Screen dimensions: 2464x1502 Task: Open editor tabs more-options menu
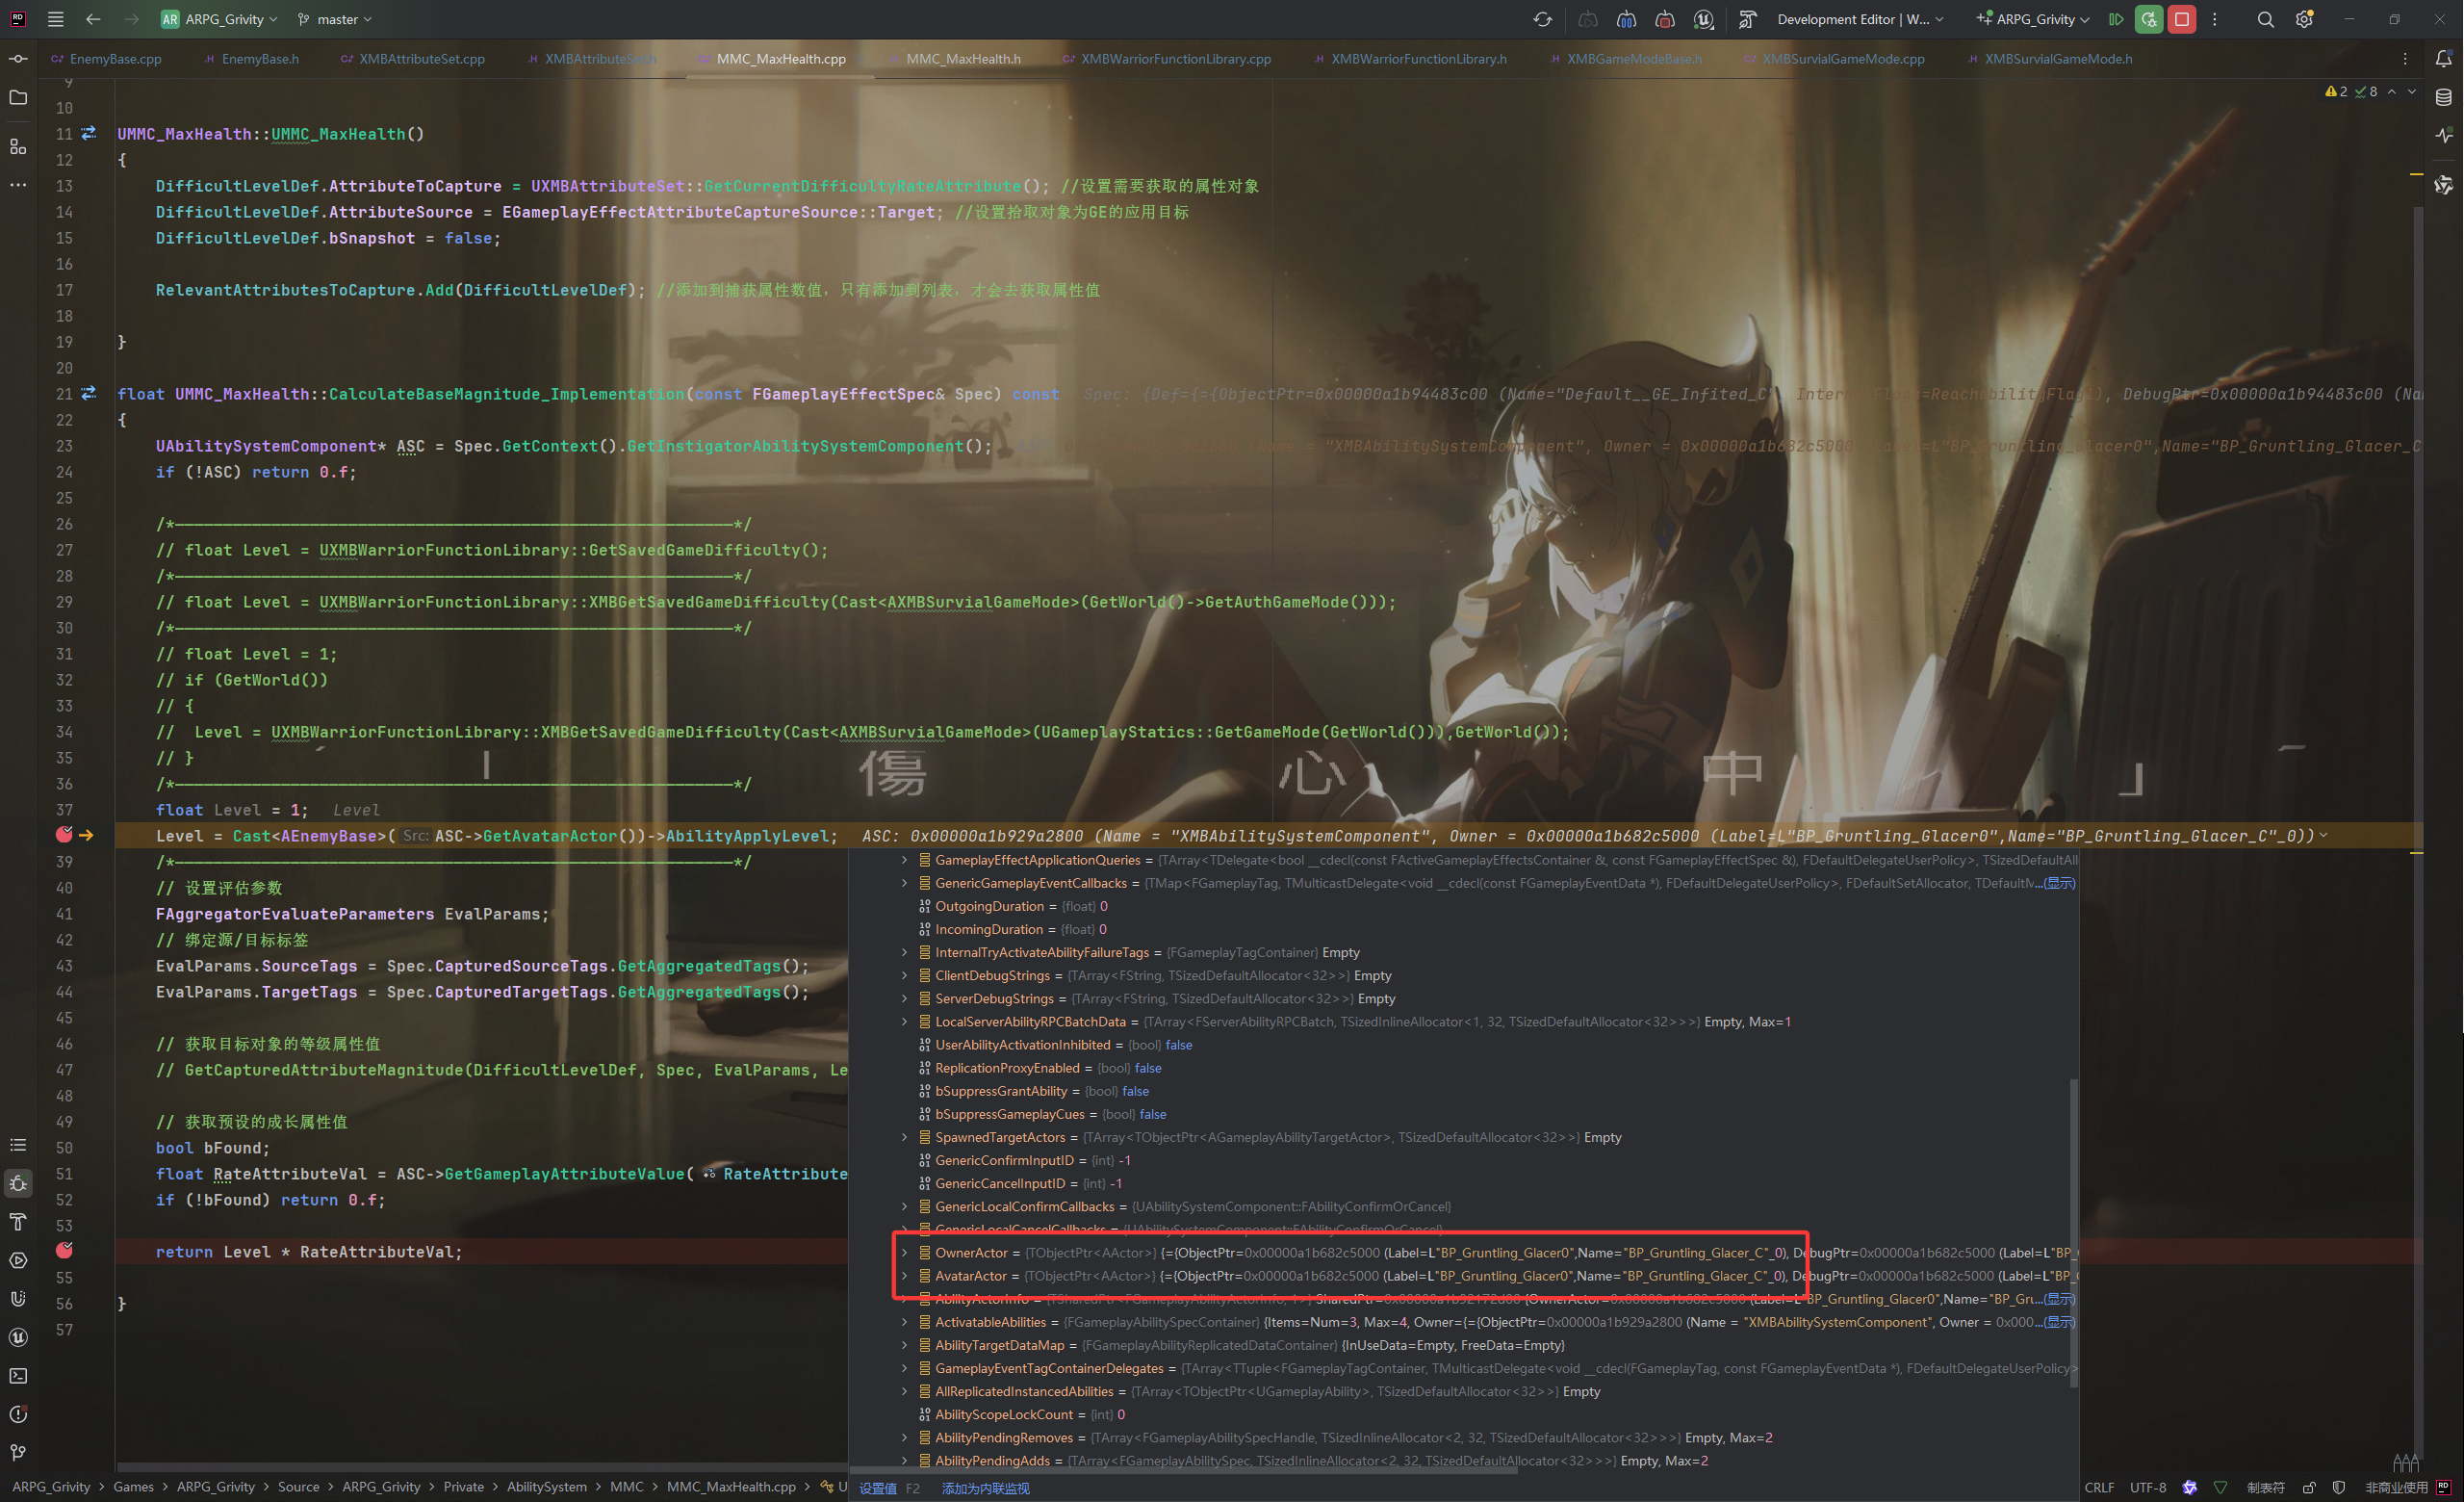(2405, 59)
